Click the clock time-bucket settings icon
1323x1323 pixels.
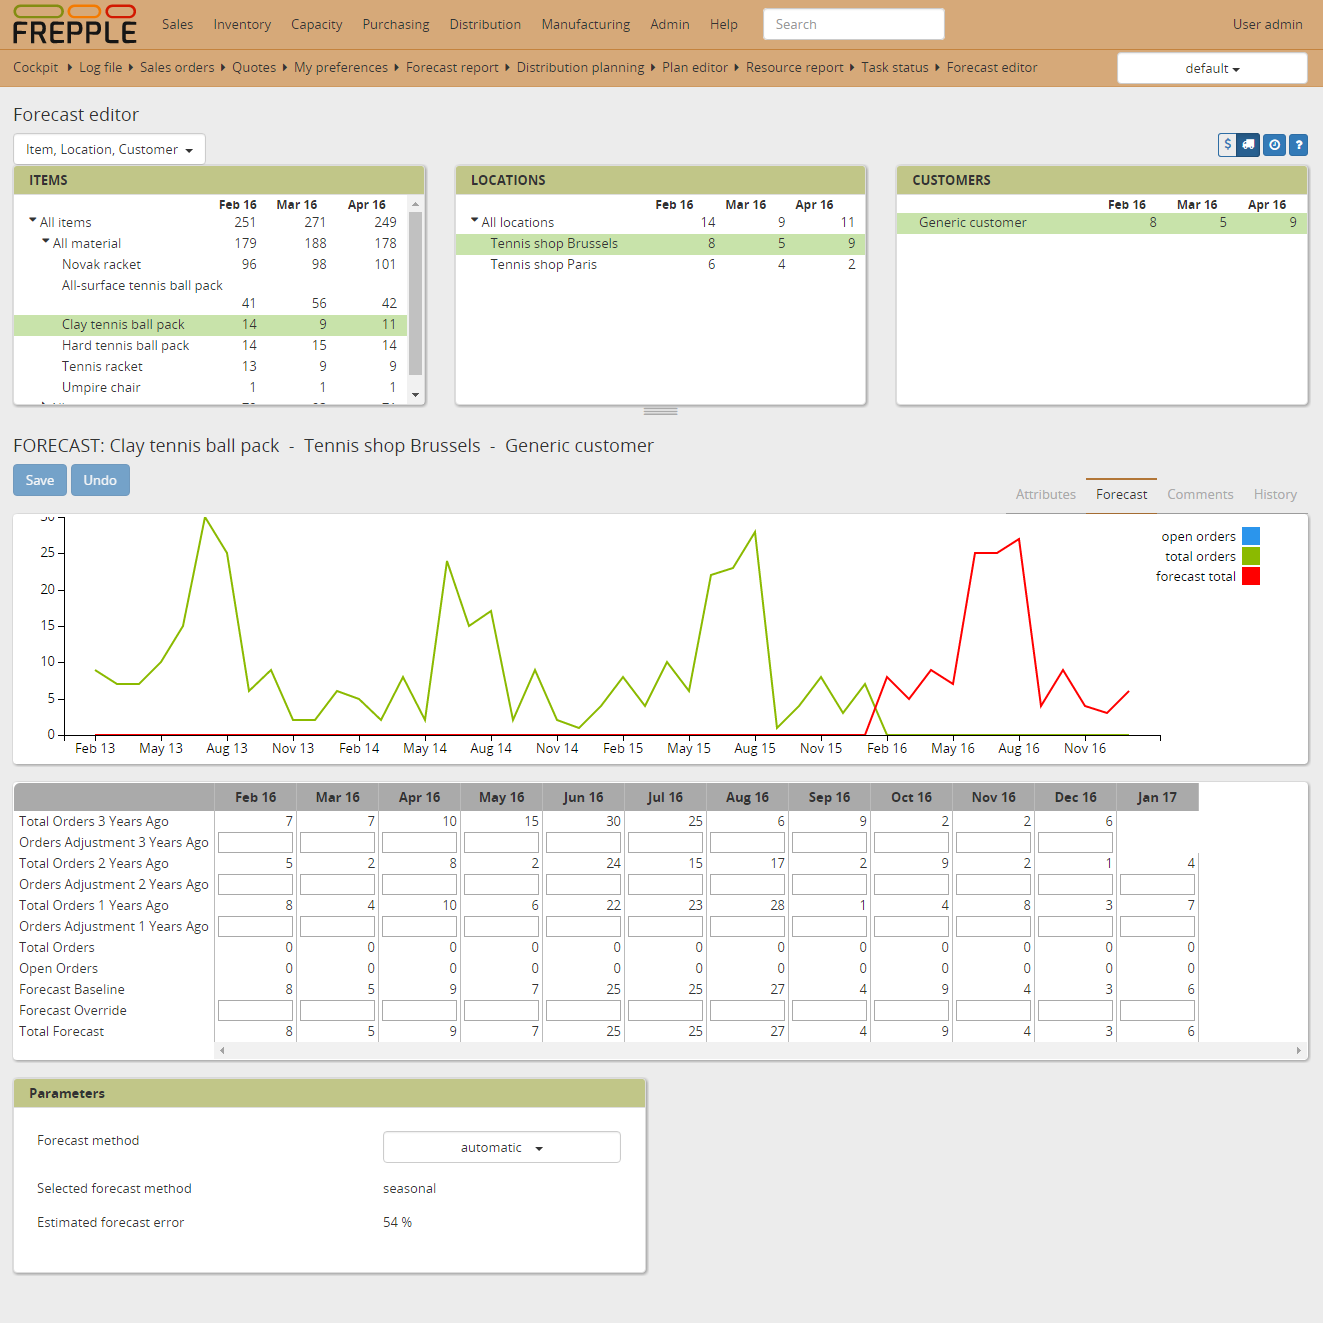[x=1274, y=145]
